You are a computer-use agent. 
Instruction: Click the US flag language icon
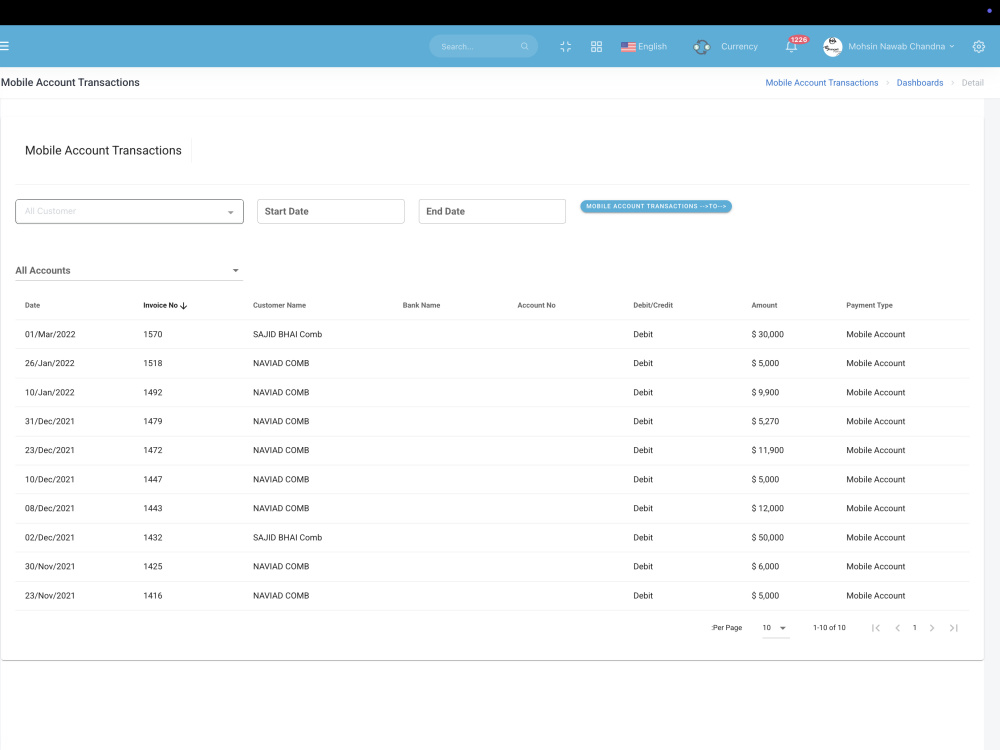click(628, 47)
